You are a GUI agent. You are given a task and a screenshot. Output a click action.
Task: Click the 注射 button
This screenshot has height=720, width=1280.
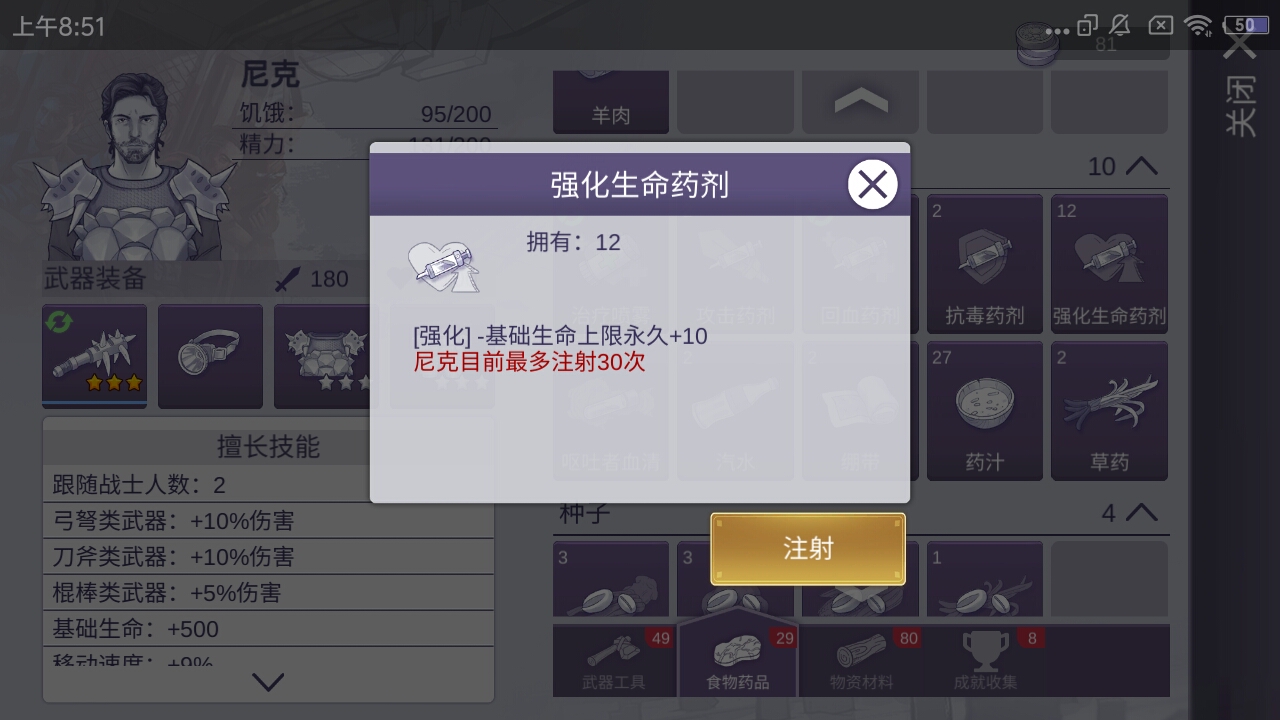pos(808,549)
